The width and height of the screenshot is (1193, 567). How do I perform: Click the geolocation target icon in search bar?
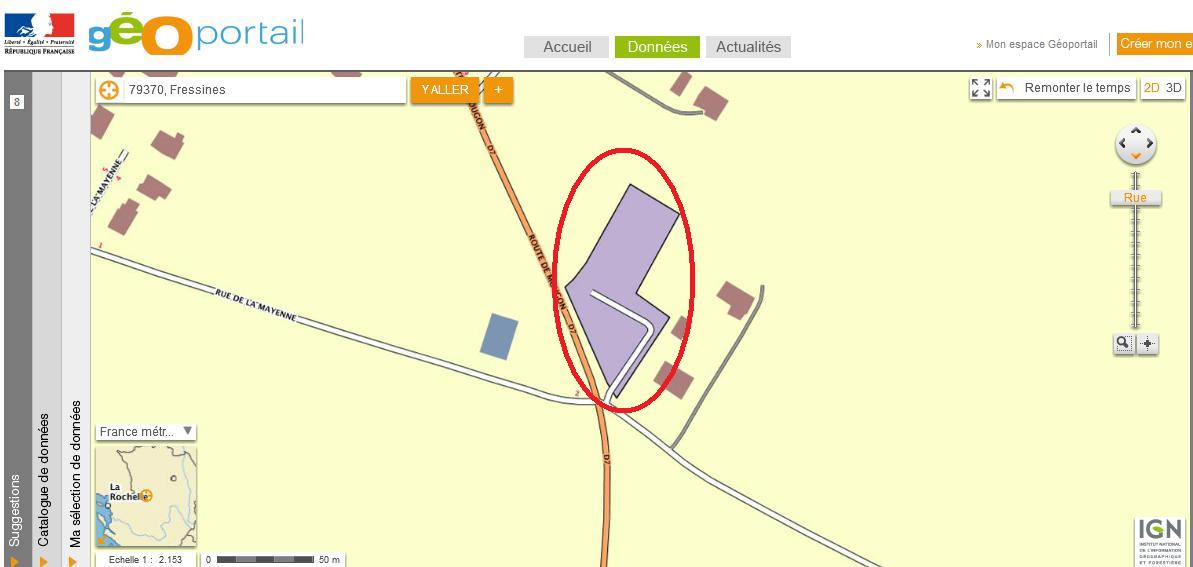tap(110, 90)
